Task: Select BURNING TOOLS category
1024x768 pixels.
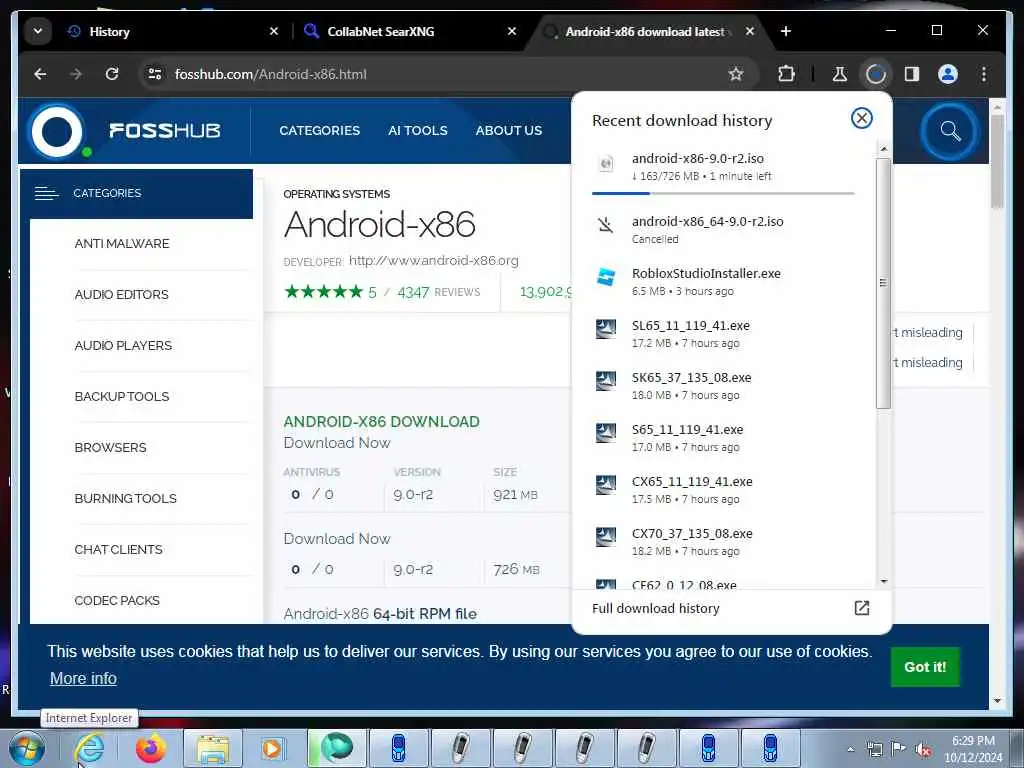Action: point(125,498)
